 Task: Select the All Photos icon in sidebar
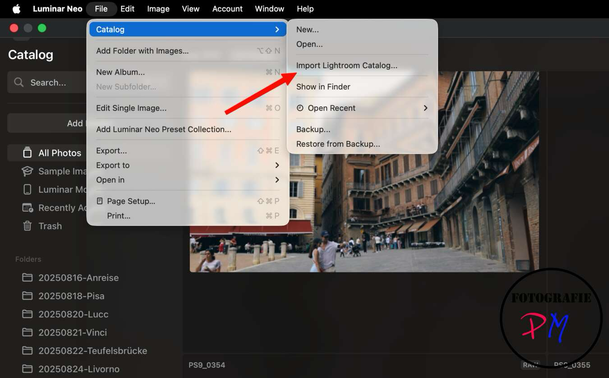27,153
